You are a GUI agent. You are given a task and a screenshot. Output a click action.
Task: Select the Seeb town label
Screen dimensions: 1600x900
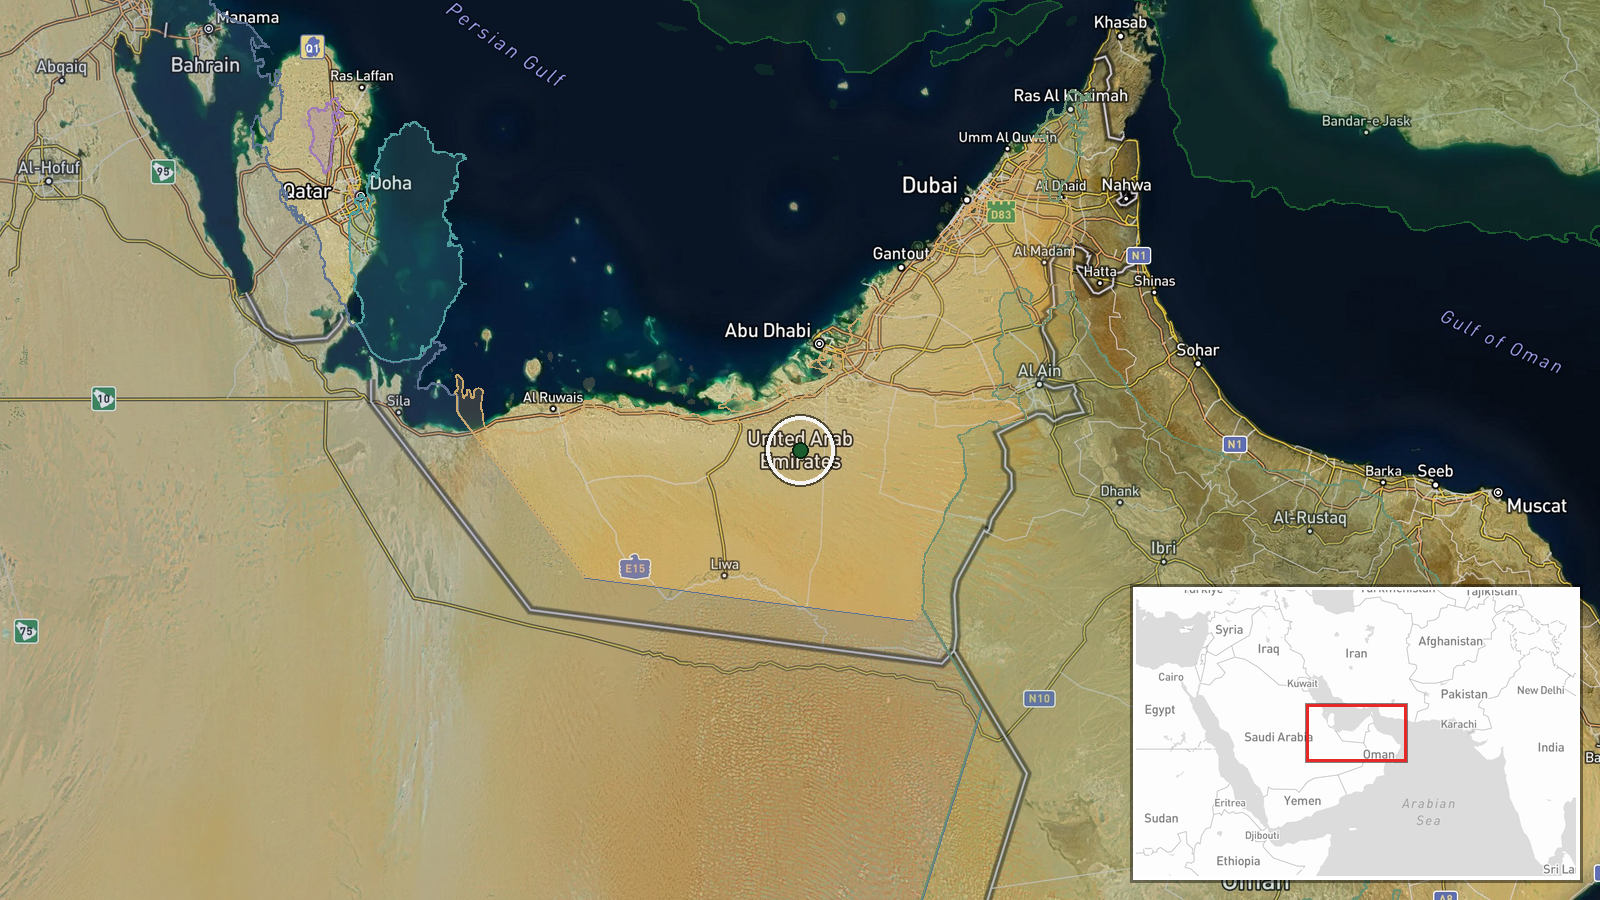tap(1435, 471)
